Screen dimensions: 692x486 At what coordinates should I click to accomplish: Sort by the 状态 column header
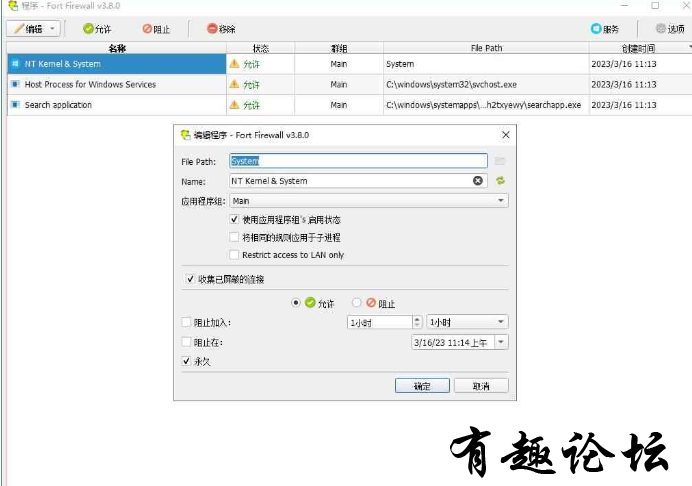click(x=260, y=48)
